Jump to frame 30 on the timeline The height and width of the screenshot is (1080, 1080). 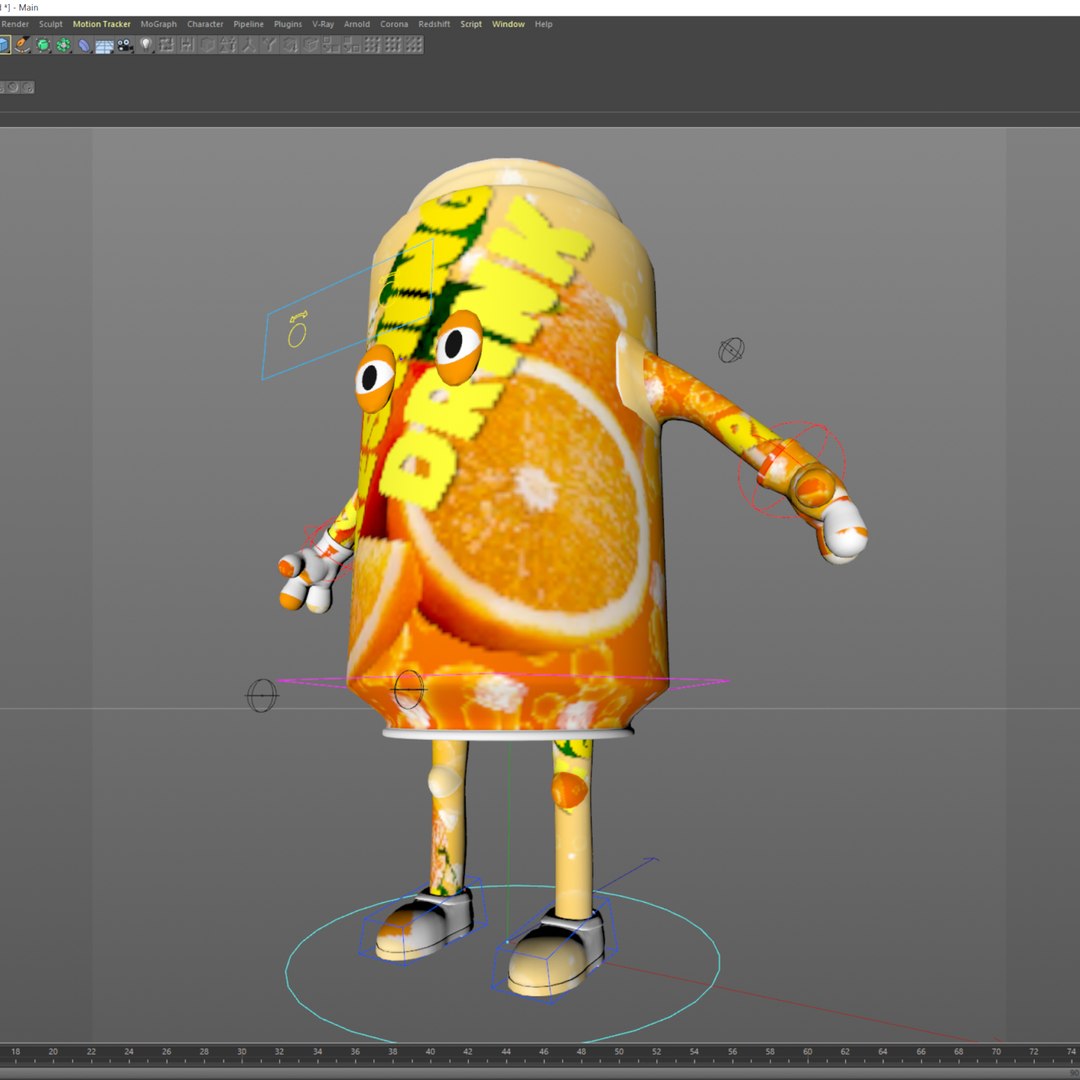(x=242, y=1052)
